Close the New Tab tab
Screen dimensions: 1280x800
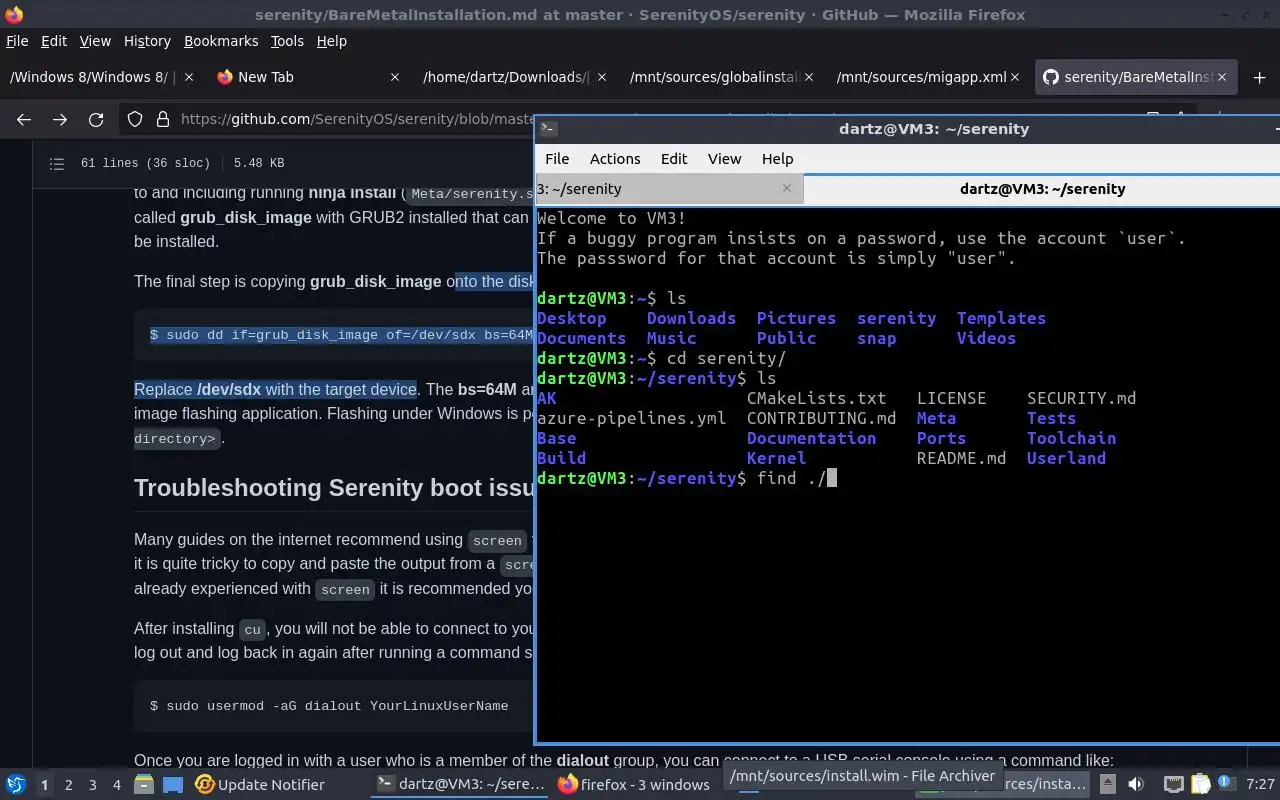(395, 77)
